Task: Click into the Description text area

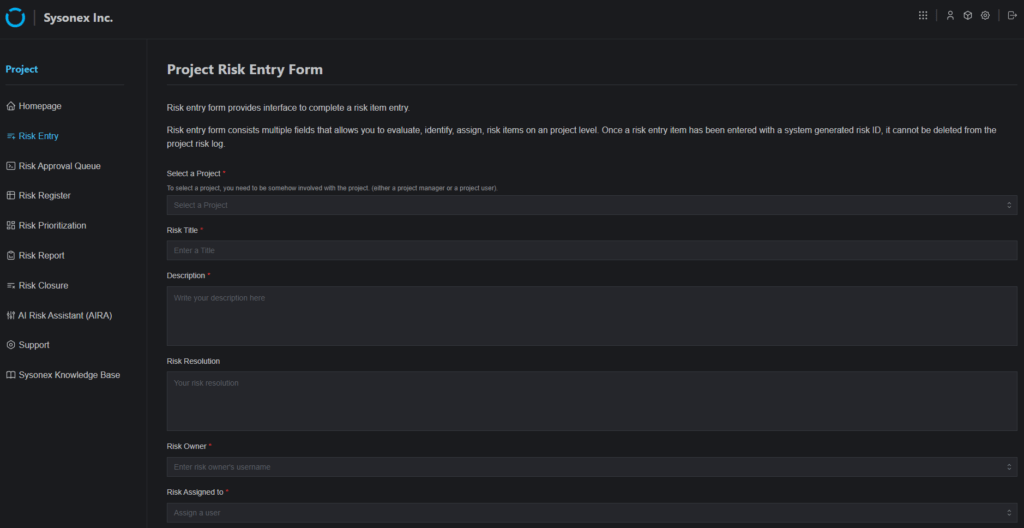Action: click(x=591, y=315)
